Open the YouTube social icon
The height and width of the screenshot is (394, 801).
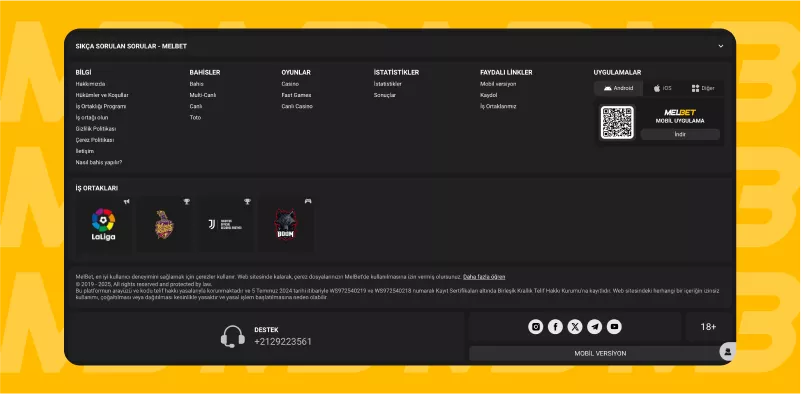click(x=614, y=327)
